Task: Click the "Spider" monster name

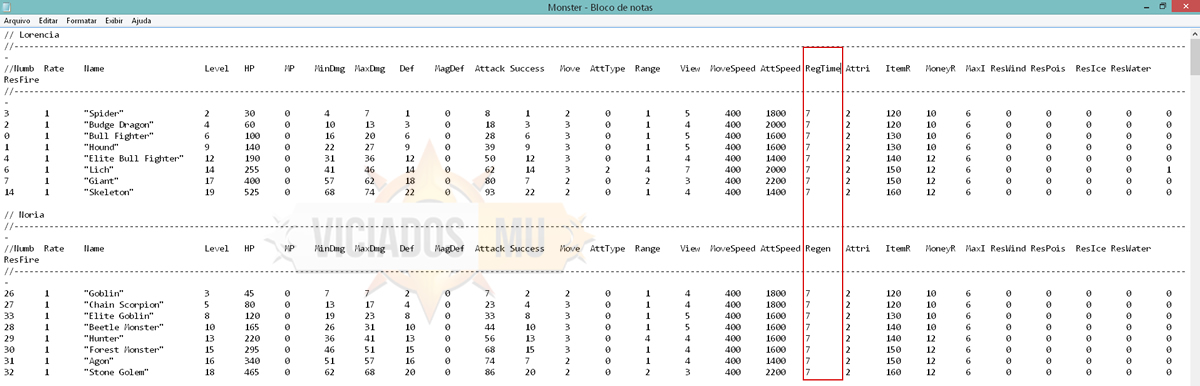Action: point(103,114)
